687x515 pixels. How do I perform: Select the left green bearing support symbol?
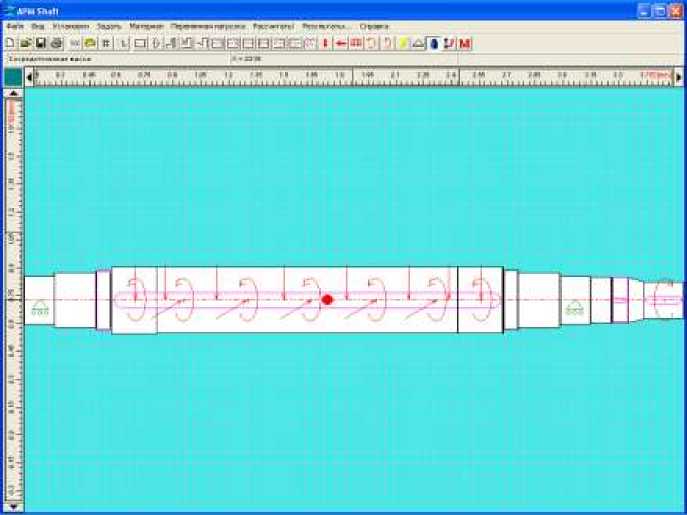(40, 308)
